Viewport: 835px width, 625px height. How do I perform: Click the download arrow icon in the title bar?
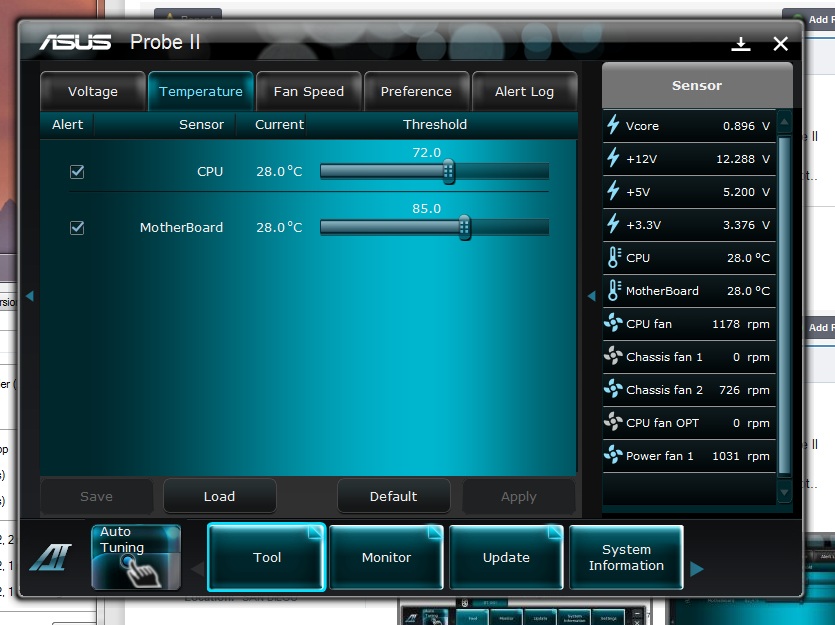click(x=741, y=44)
